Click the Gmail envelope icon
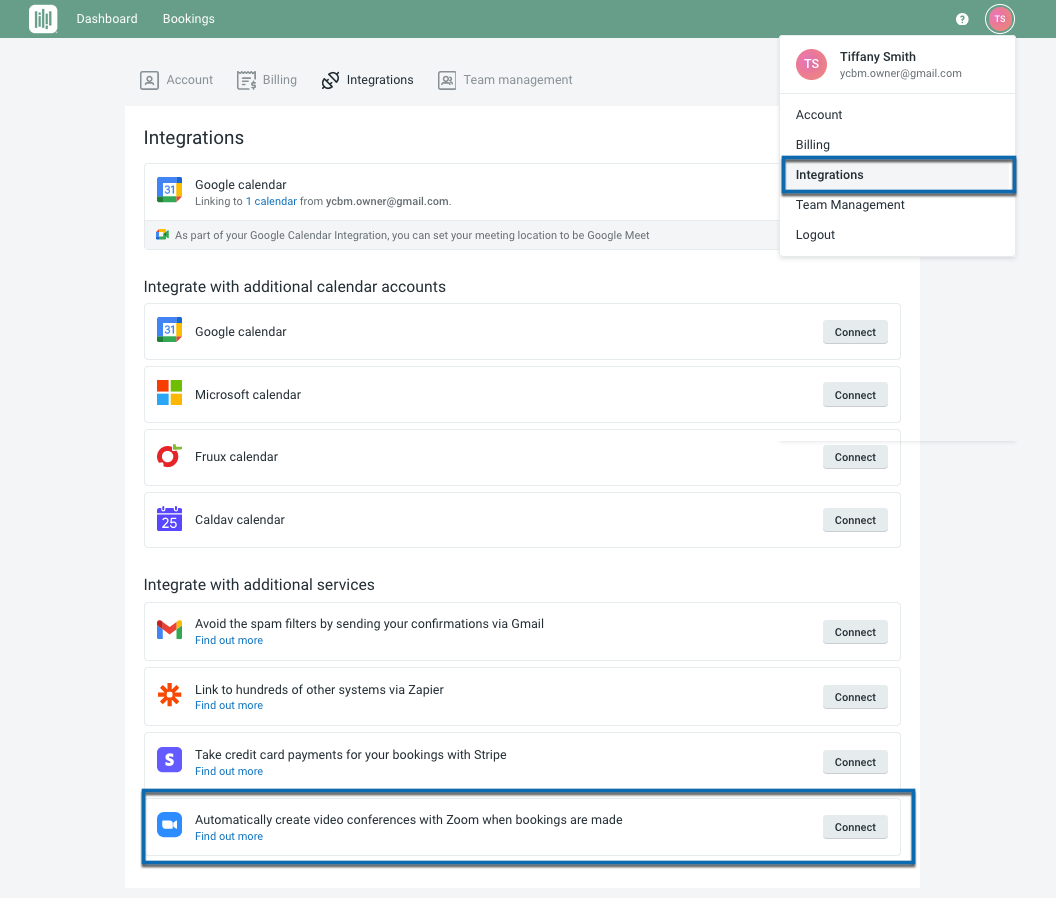Viewport: 1056px width, 898px height. coord(169,630)
